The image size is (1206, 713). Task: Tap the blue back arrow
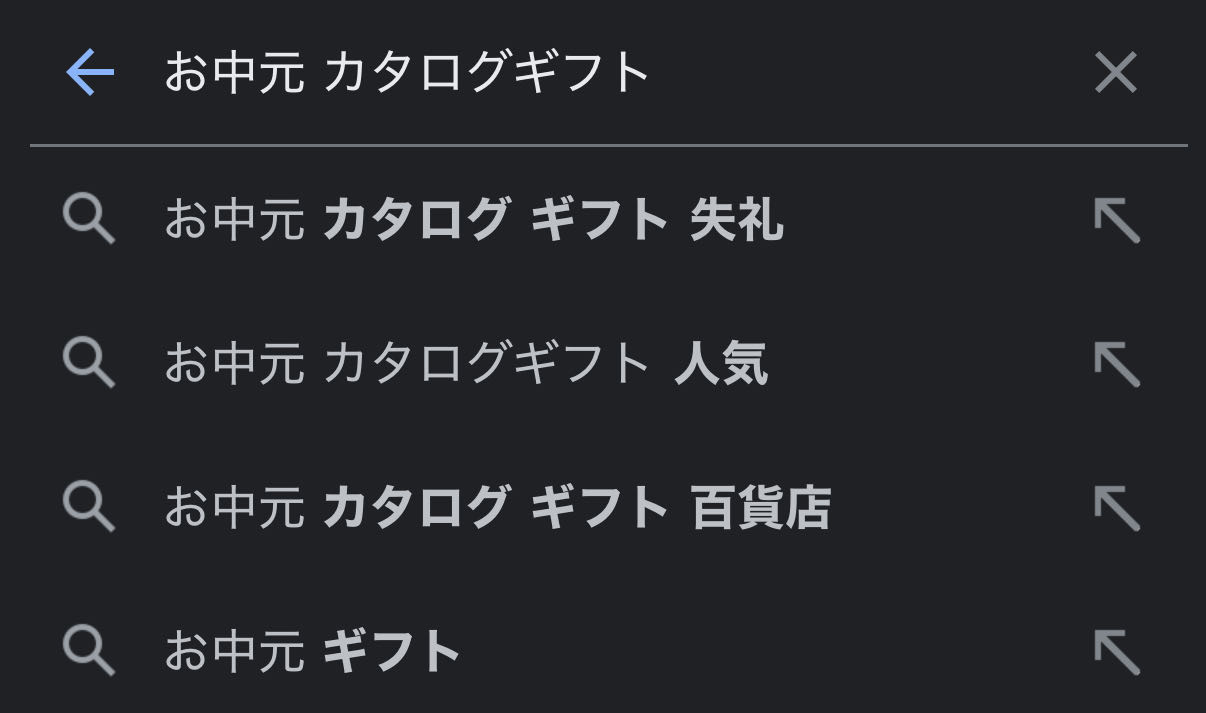pyautogui.click(x=90, y=73)
